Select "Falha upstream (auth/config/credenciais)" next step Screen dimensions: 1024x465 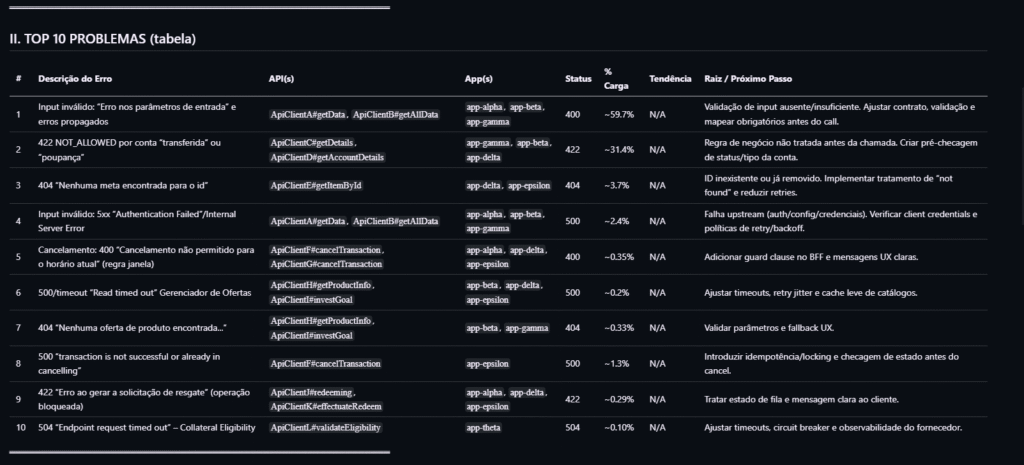(x=840, y=221)
